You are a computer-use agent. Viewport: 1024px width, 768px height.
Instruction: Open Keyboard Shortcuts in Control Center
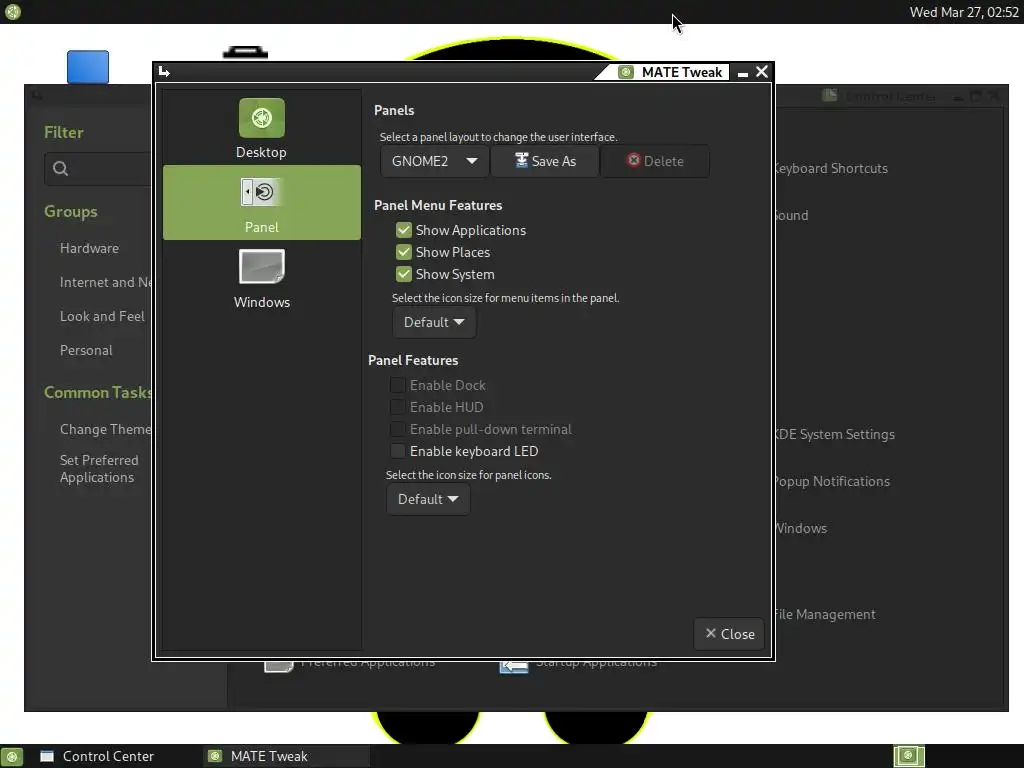point(831,168)
